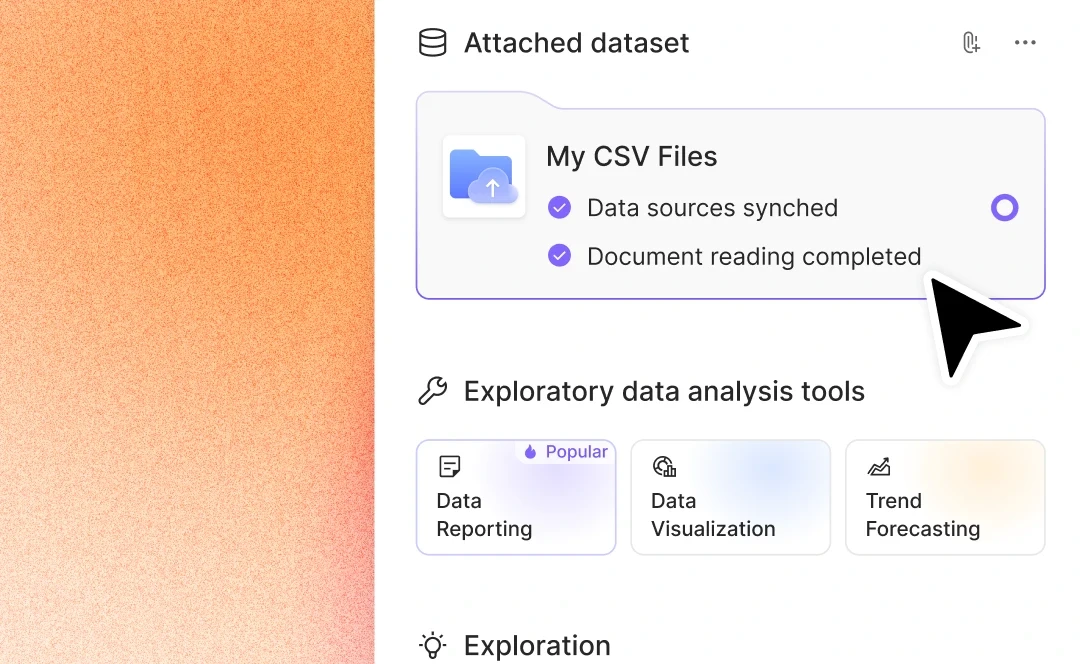Open the Data Reporting tool card

pos(516,497)
